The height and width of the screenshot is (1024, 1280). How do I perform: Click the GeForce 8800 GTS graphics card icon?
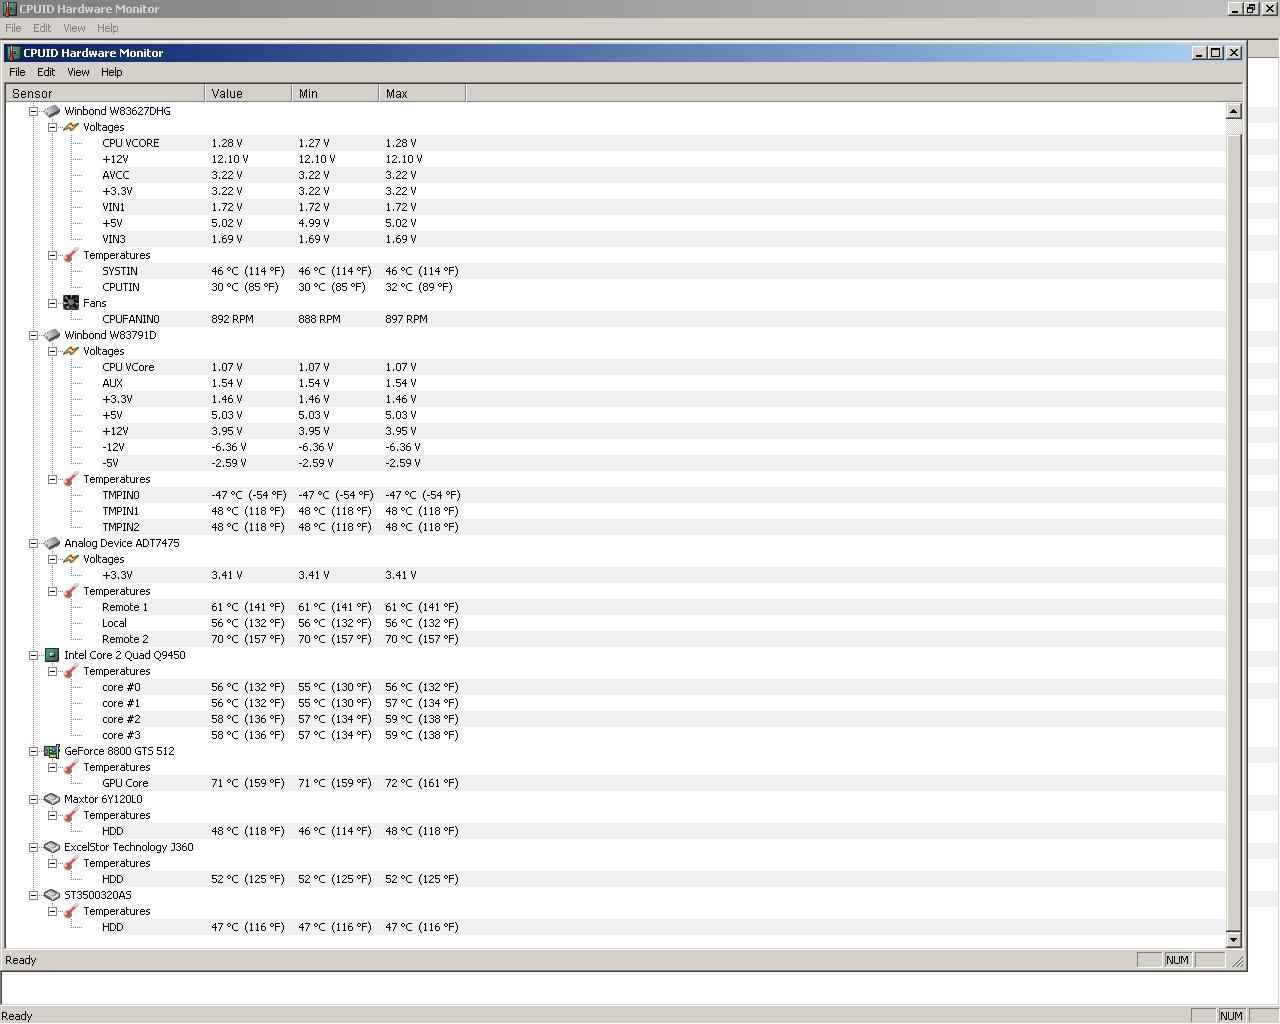point(52,751)
